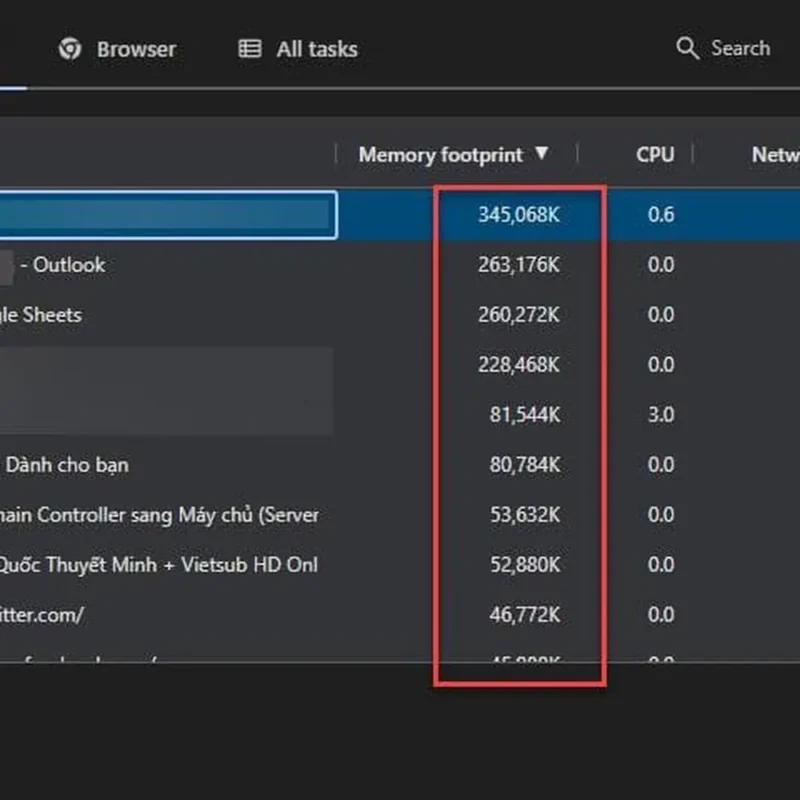This screenshot has height=800, width=800.
Task: Click the 52,880K memory value
Action: point(525,565)
